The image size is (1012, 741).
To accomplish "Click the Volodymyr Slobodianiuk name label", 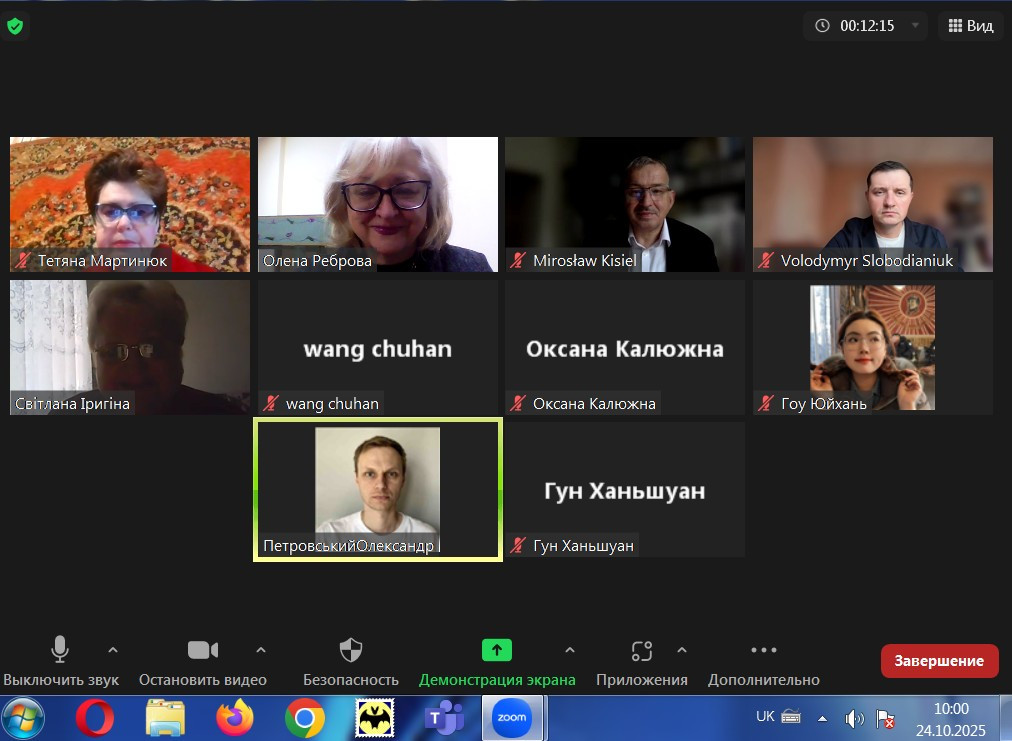I will (867, 261).
